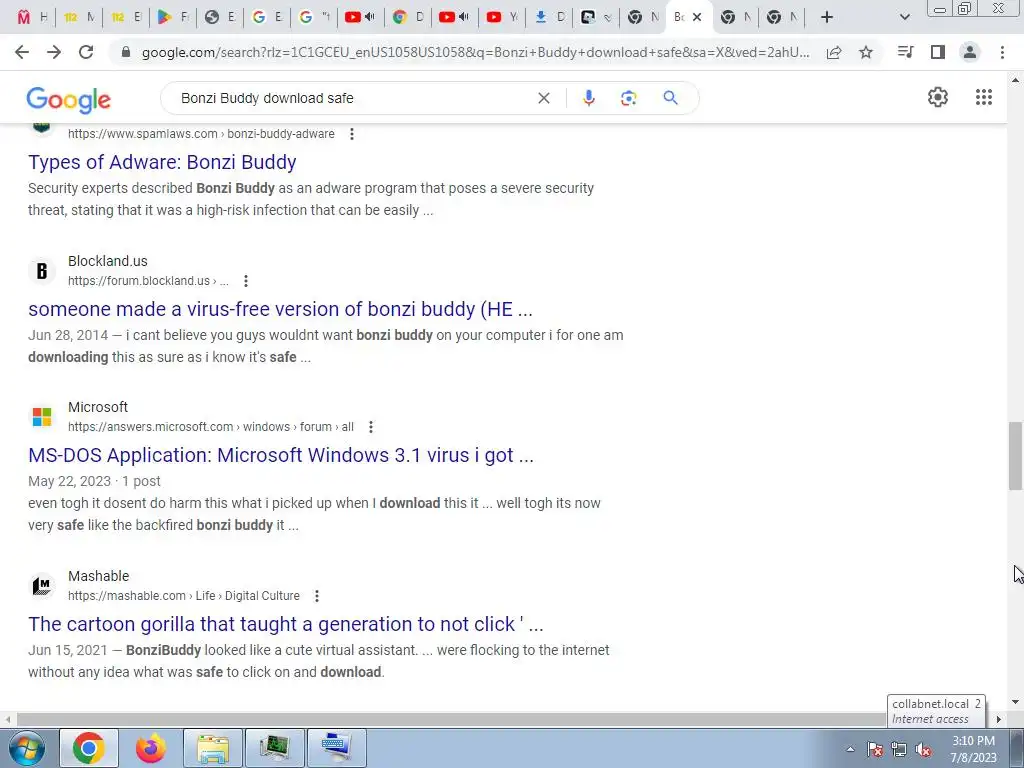Click the horizontal scrollbar left arrow

(x=8, y=719)
